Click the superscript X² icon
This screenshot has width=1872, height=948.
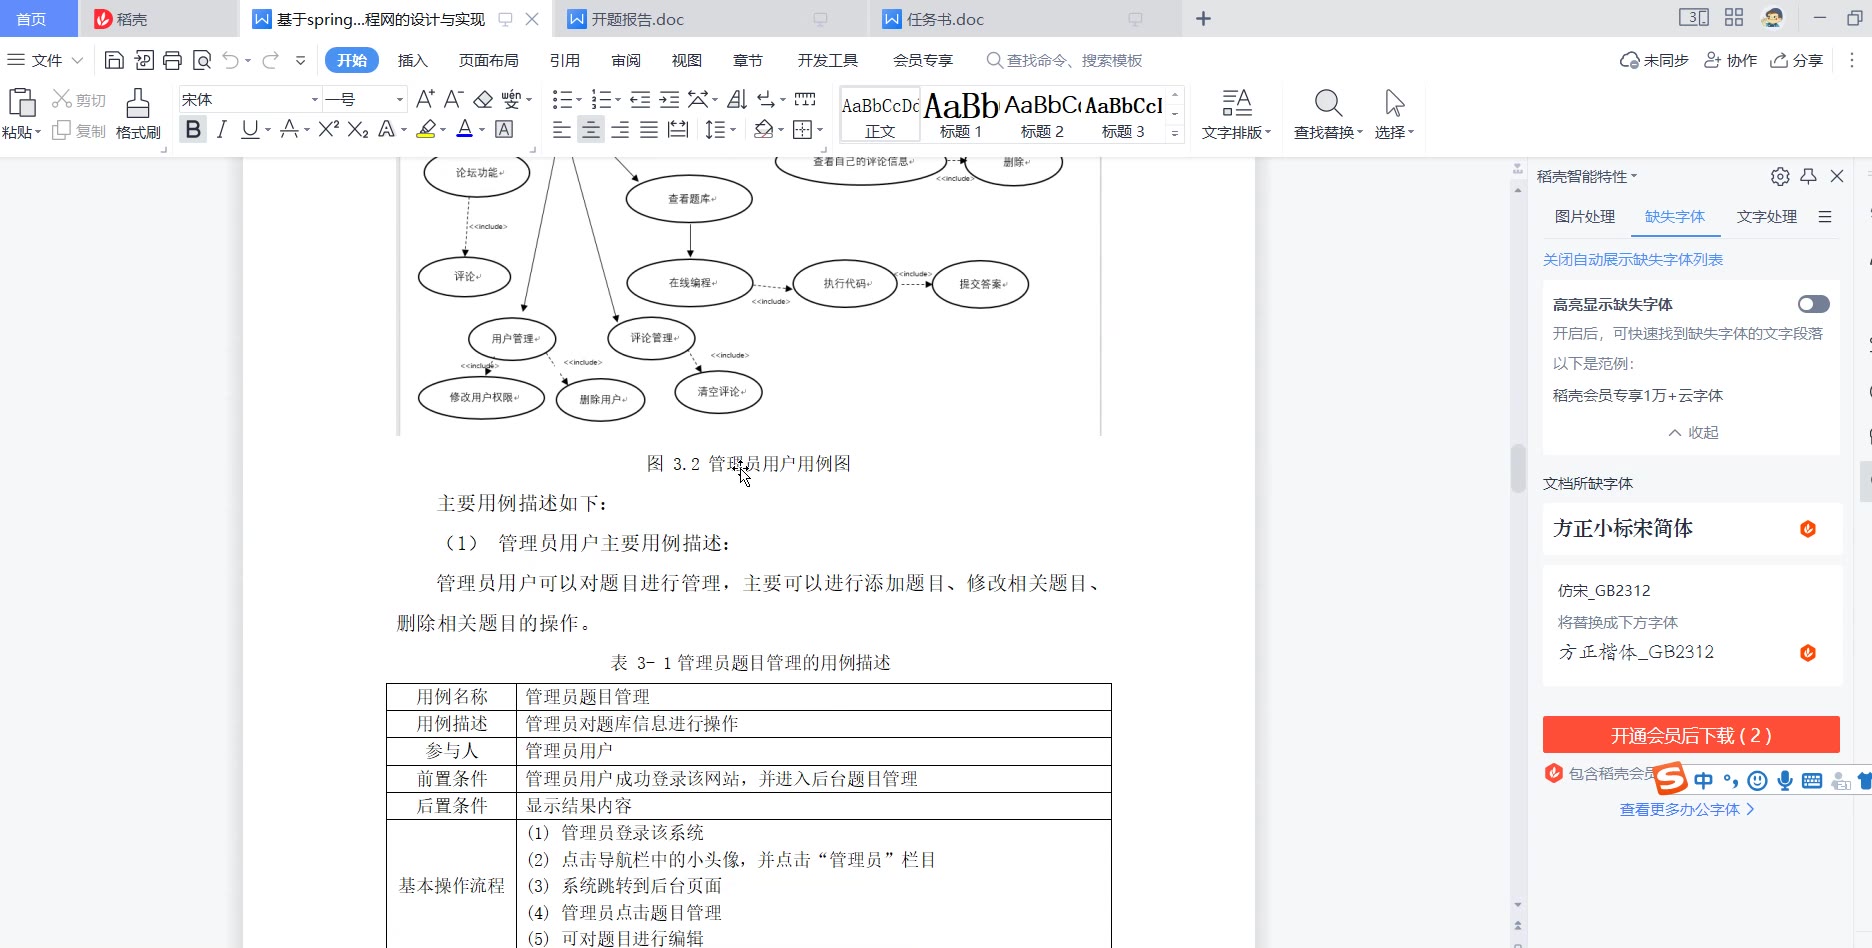(x=328, y=130)
